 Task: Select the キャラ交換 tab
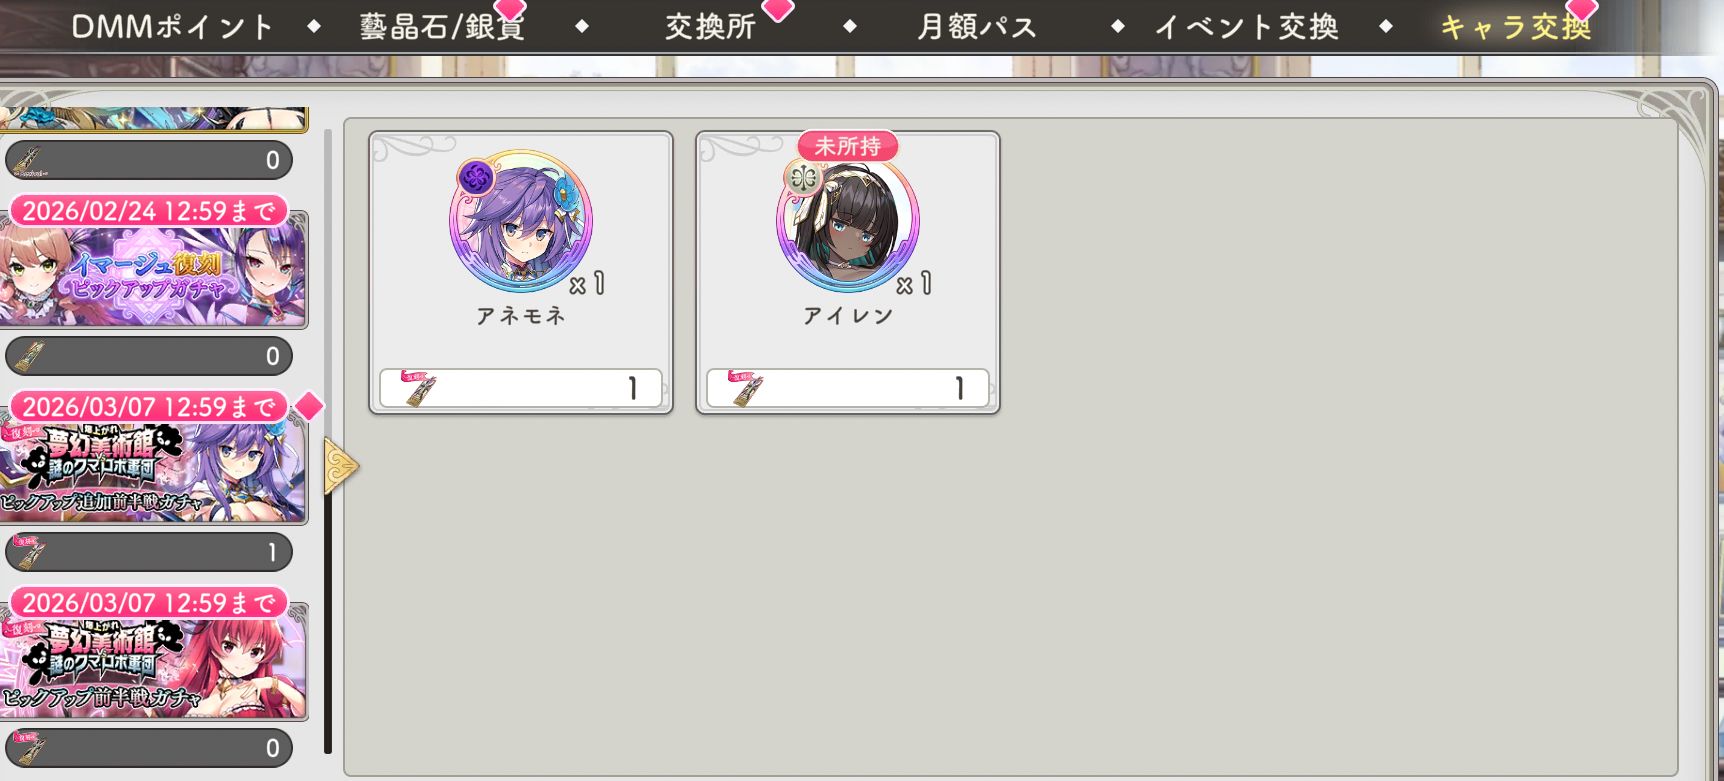[x=1515, y=27]
